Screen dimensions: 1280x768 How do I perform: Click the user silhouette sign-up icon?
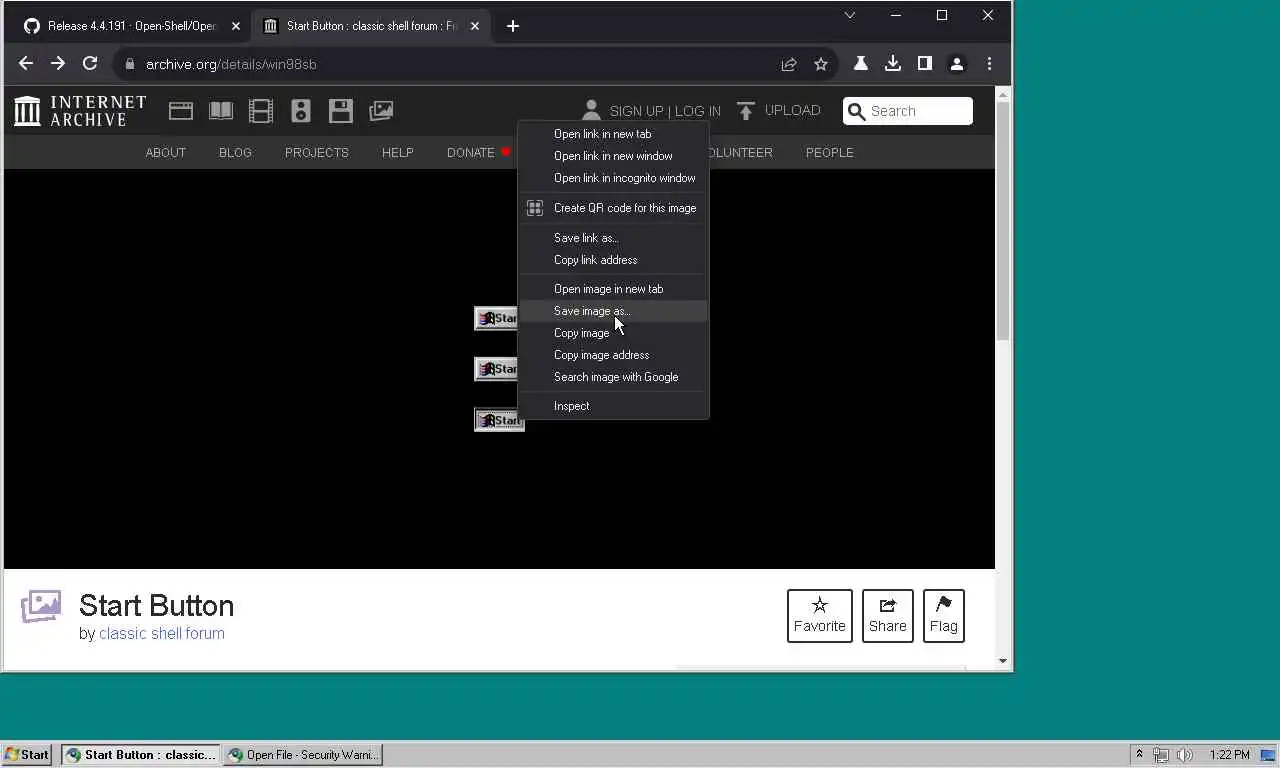591,110
